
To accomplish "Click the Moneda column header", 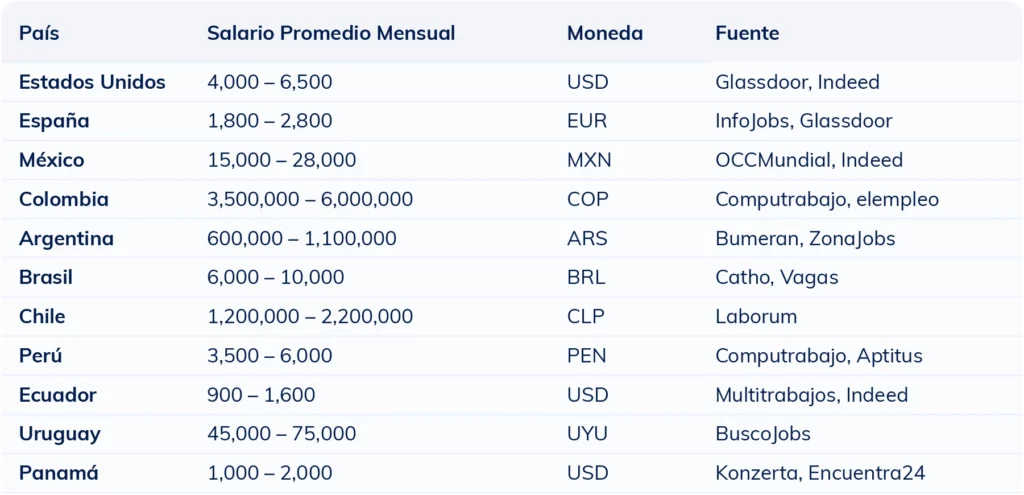I will [605, 33].
